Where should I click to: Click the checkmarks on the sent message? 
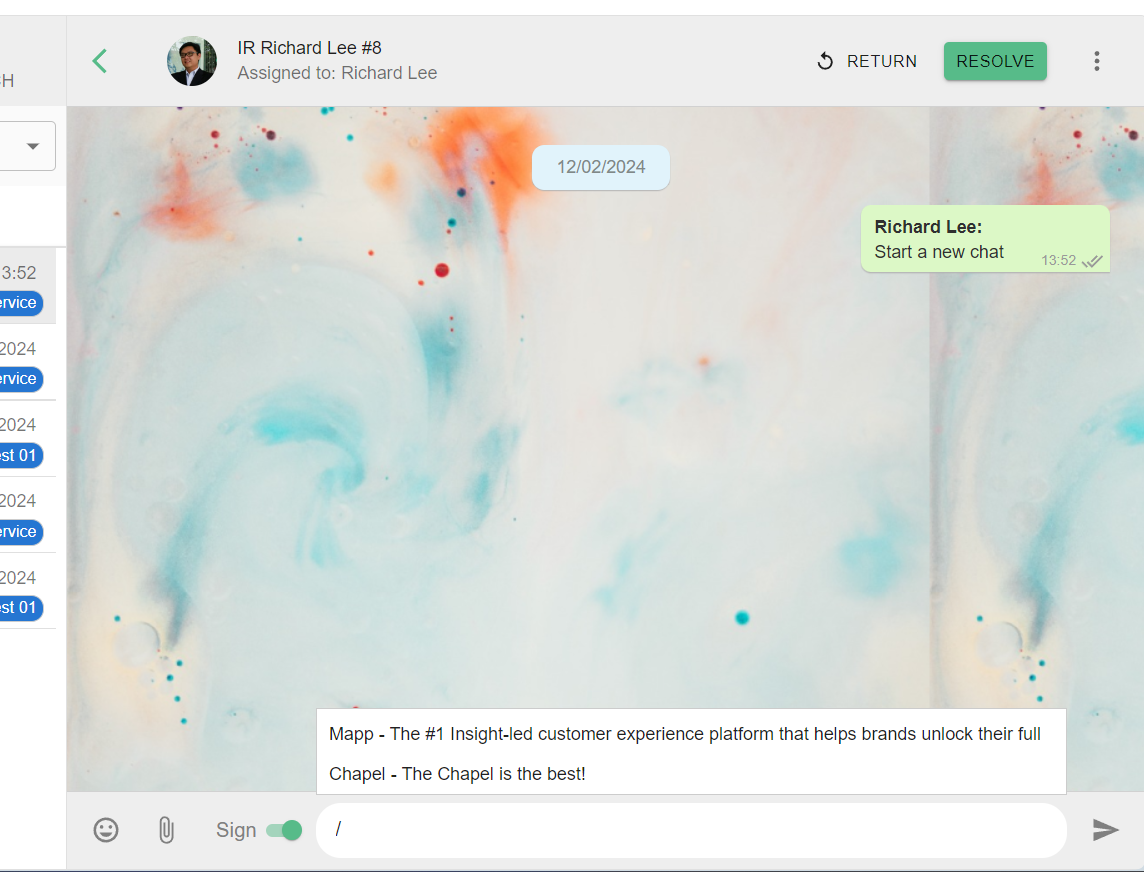[x=1092, y=262]
